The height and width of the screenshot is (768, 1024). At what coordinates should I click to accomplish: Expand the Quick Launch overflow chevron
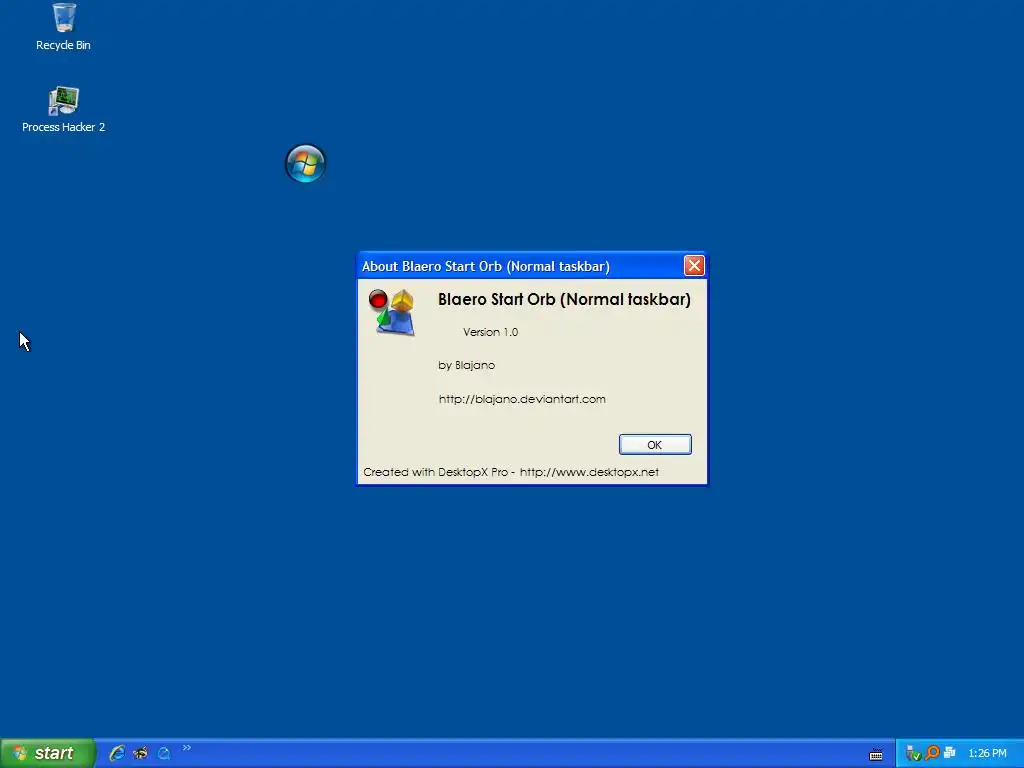tap(187, 748)
